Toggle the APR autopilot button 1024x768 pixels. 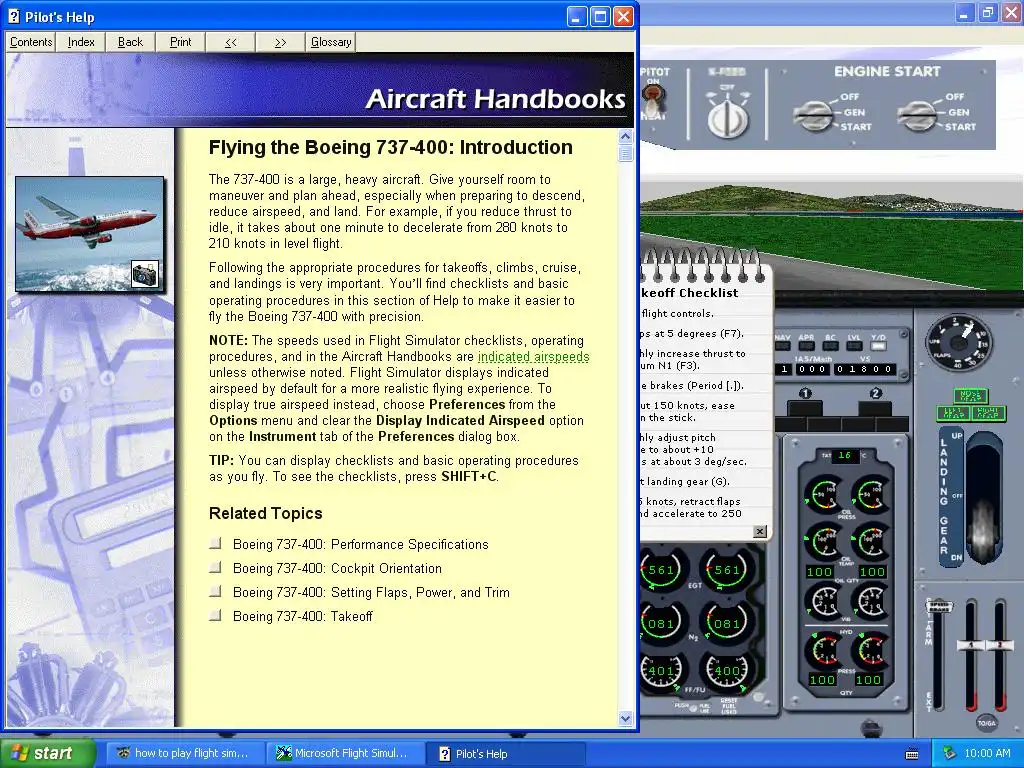coord(807,345)
